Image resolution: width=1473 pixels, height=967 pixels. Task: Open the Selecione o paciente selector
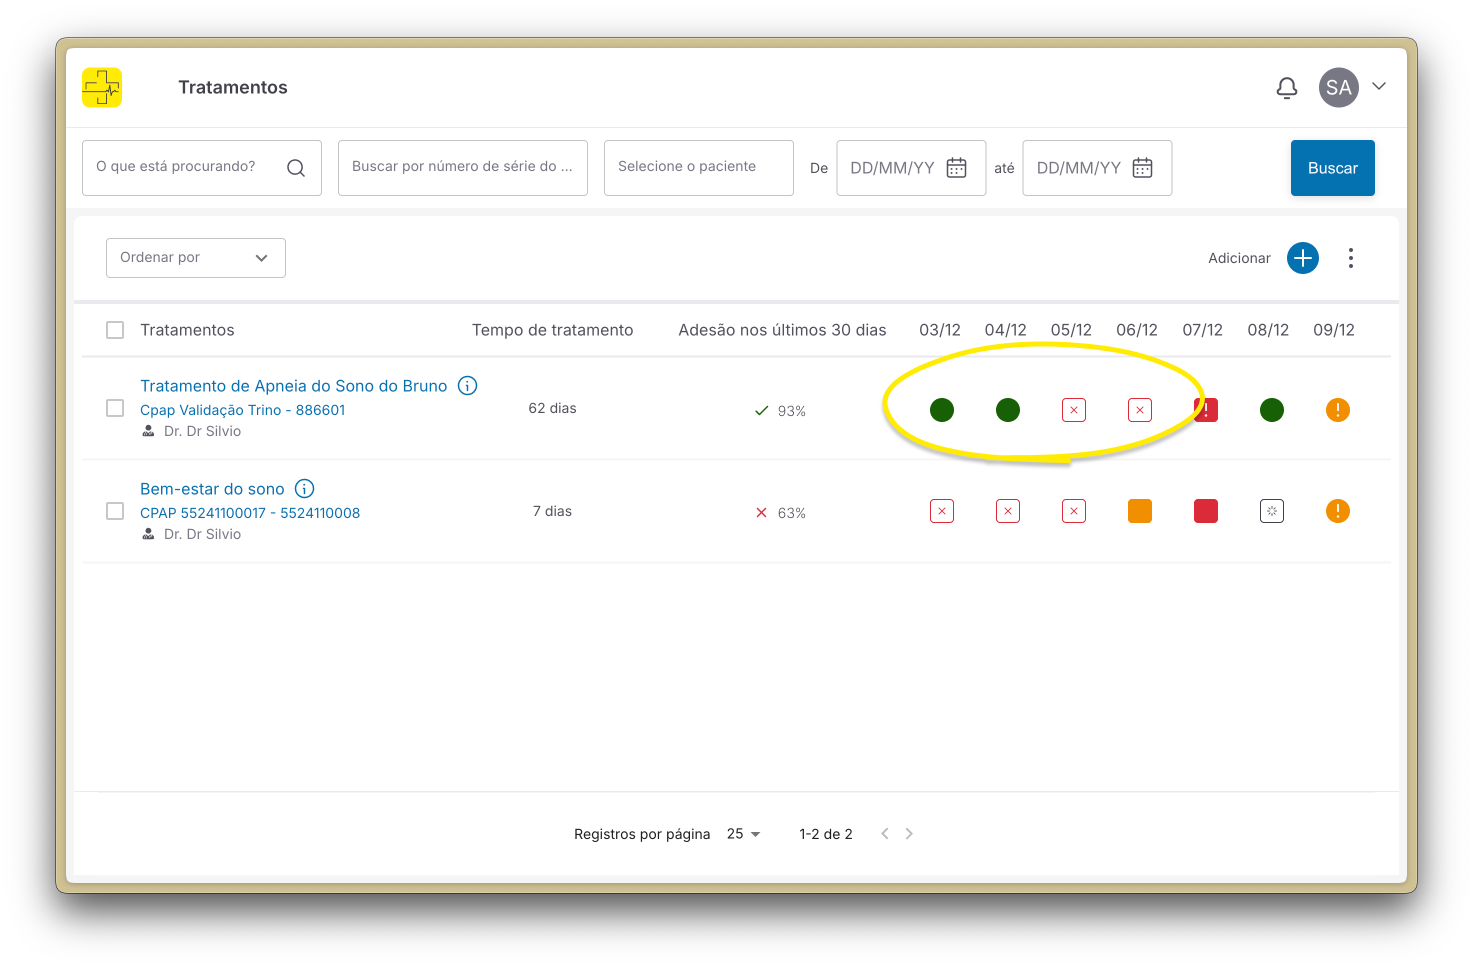[x=698, y=167]
